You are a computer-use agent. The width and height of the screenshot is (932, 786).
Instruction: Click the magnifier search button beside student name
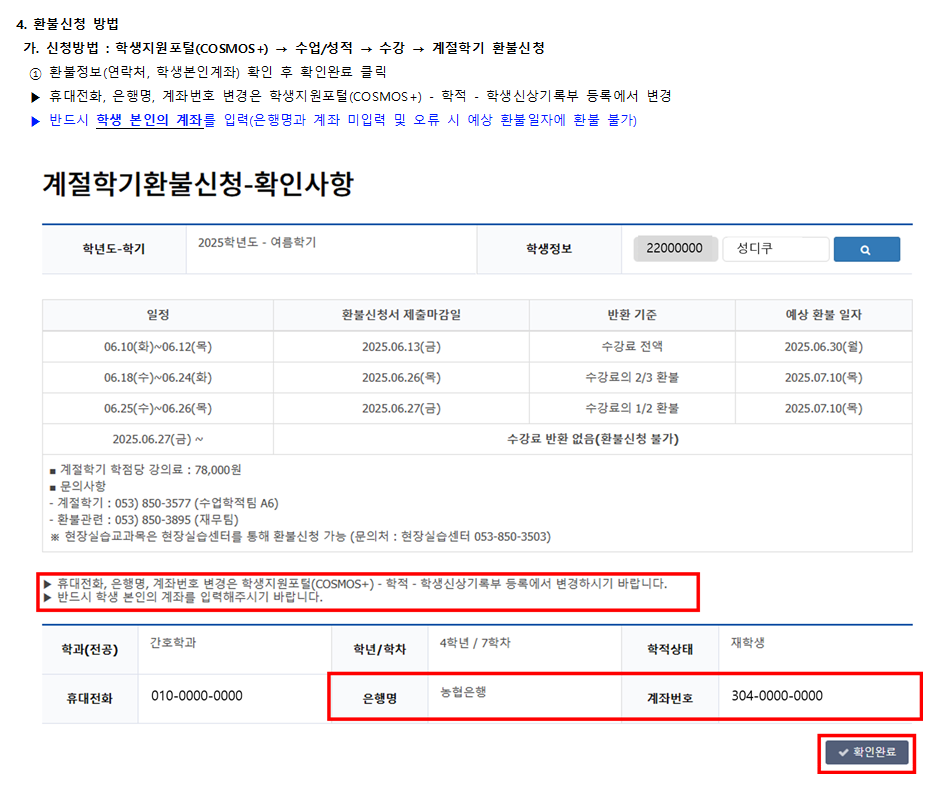coord(866,250)
